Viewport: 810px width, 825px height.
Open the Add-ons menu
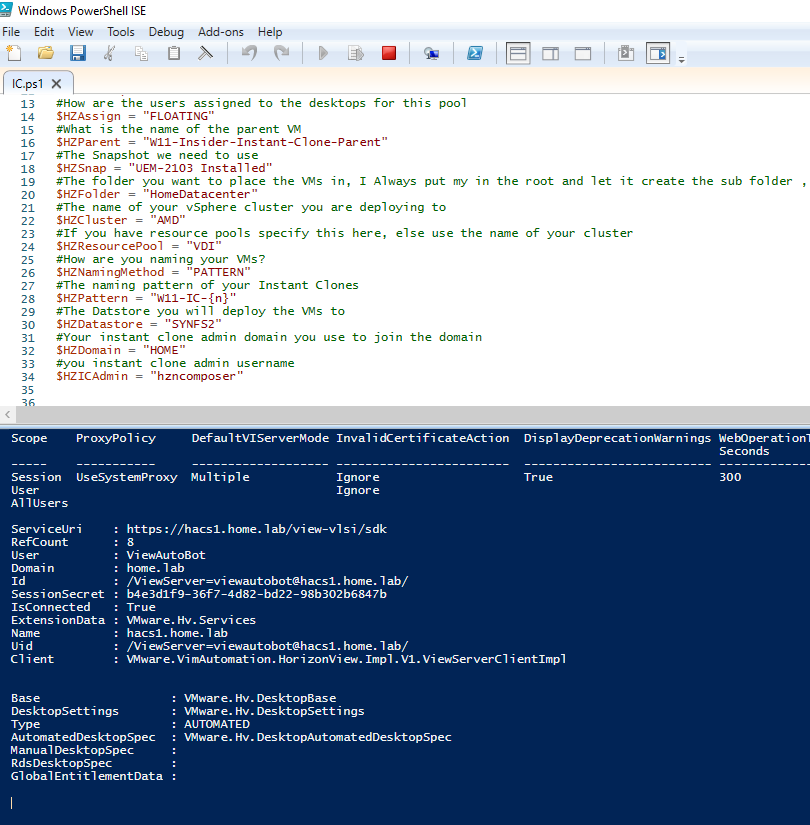(x=221, y=32)
